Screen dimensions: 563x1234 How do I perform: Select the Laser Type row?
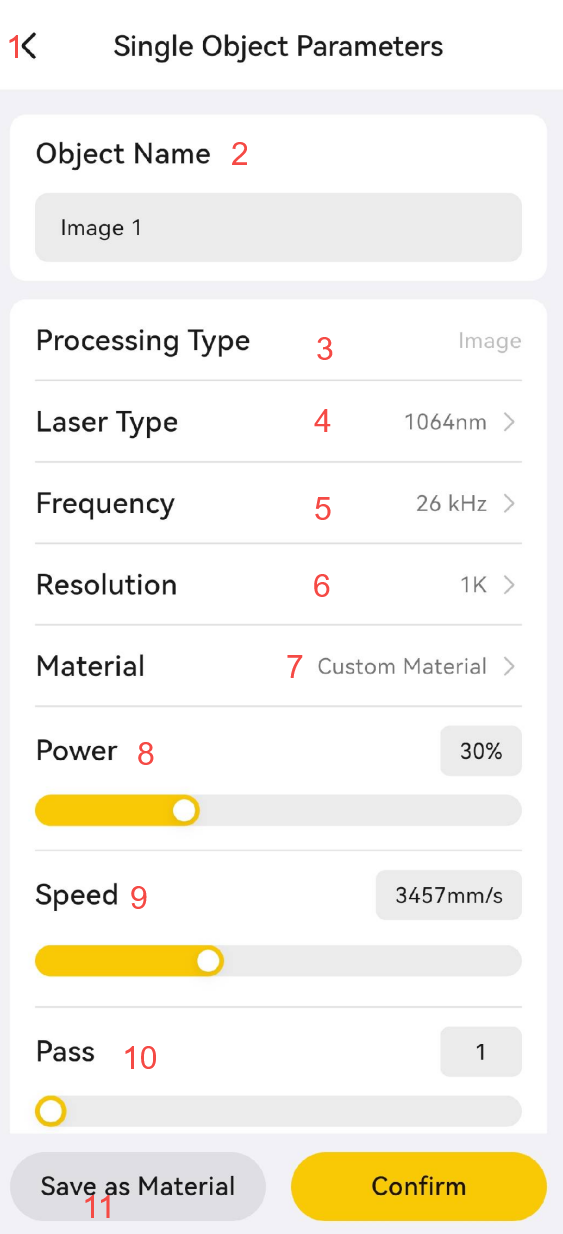pos(278,422)
